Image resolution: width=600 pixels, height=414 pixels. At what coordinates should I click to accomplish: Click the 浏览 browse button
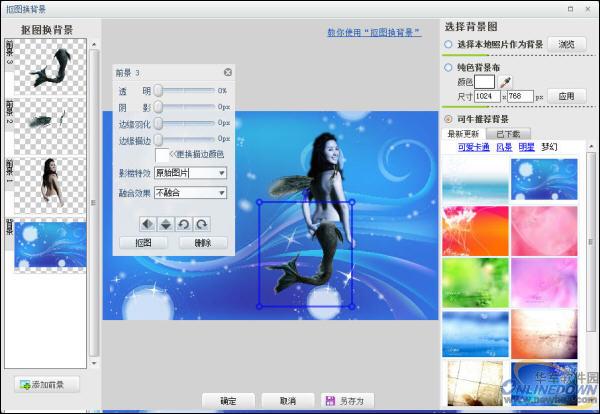coord(566,44)
